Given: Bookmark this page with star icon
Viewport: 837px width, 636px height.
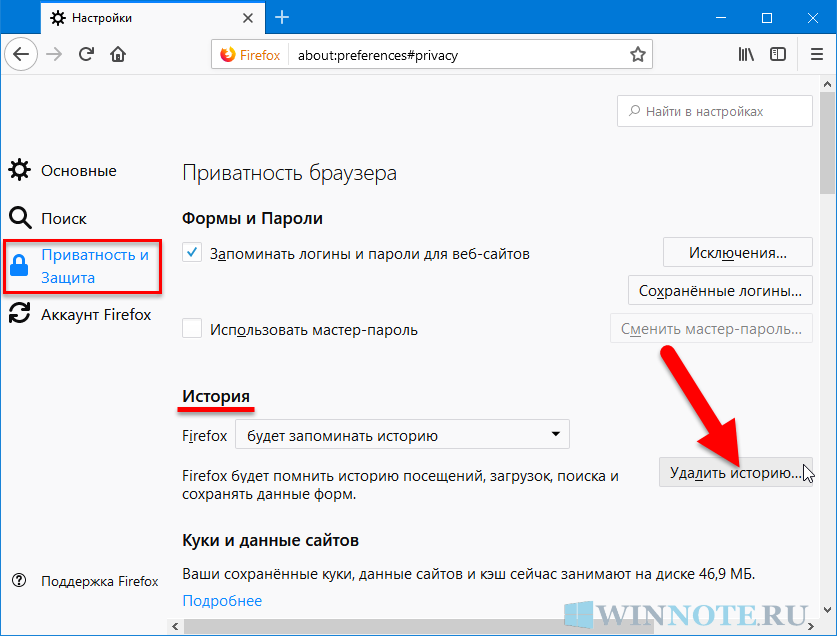Looking at the screenshot, I should click(x=637, y=54).
